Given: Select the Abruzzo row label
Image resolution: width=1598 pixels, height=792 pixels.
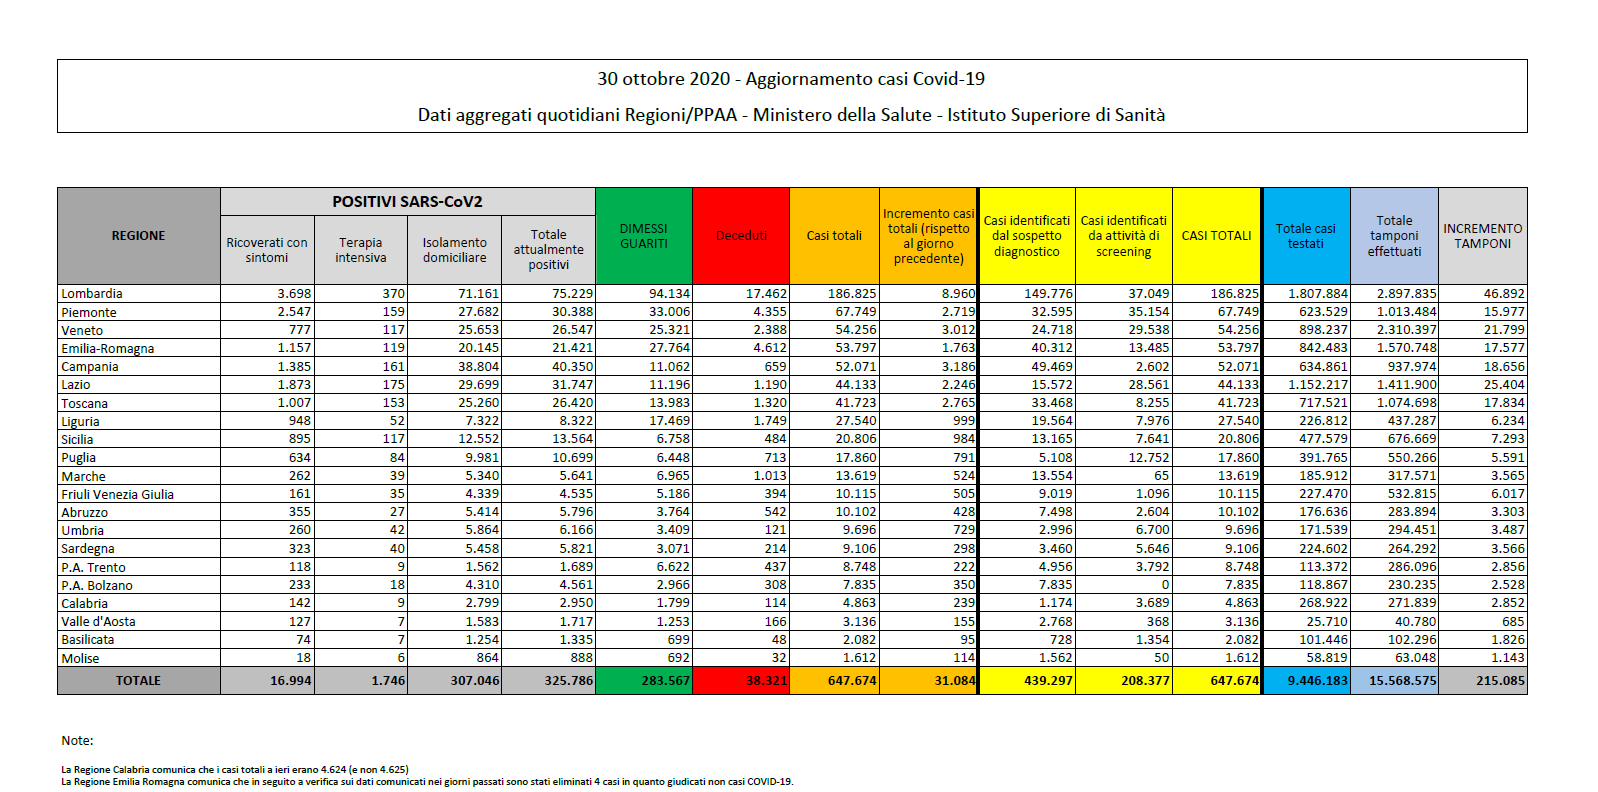Looking at the screenshot, I should coord(85,512).
